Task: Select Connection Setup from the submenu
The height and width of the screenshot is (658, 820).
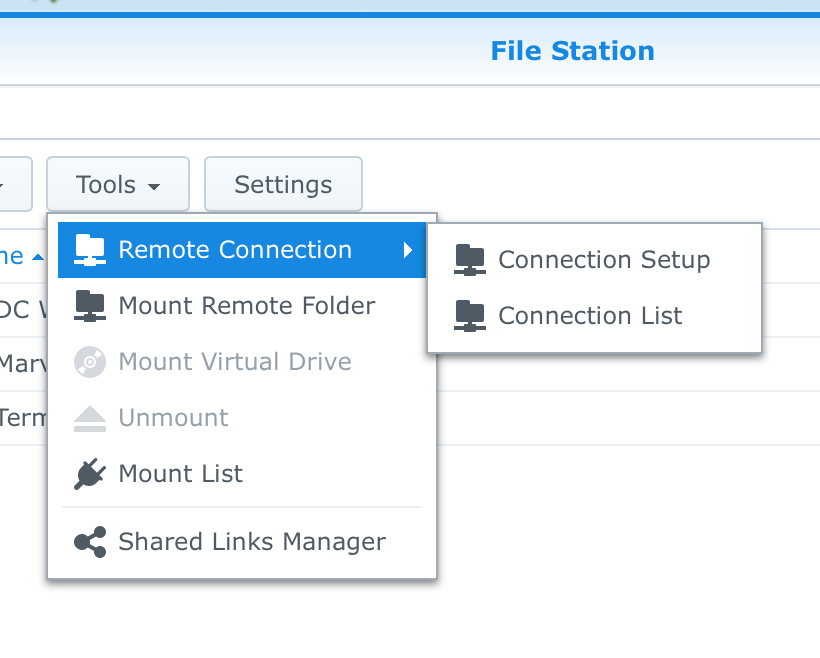Action: [604, 260]
